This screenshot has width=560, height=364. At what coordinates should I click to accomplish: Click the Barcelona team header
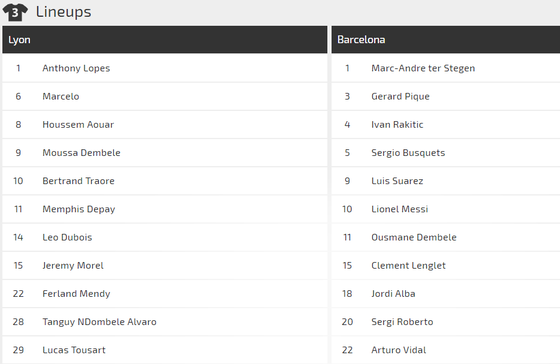[x=446, y=40]
